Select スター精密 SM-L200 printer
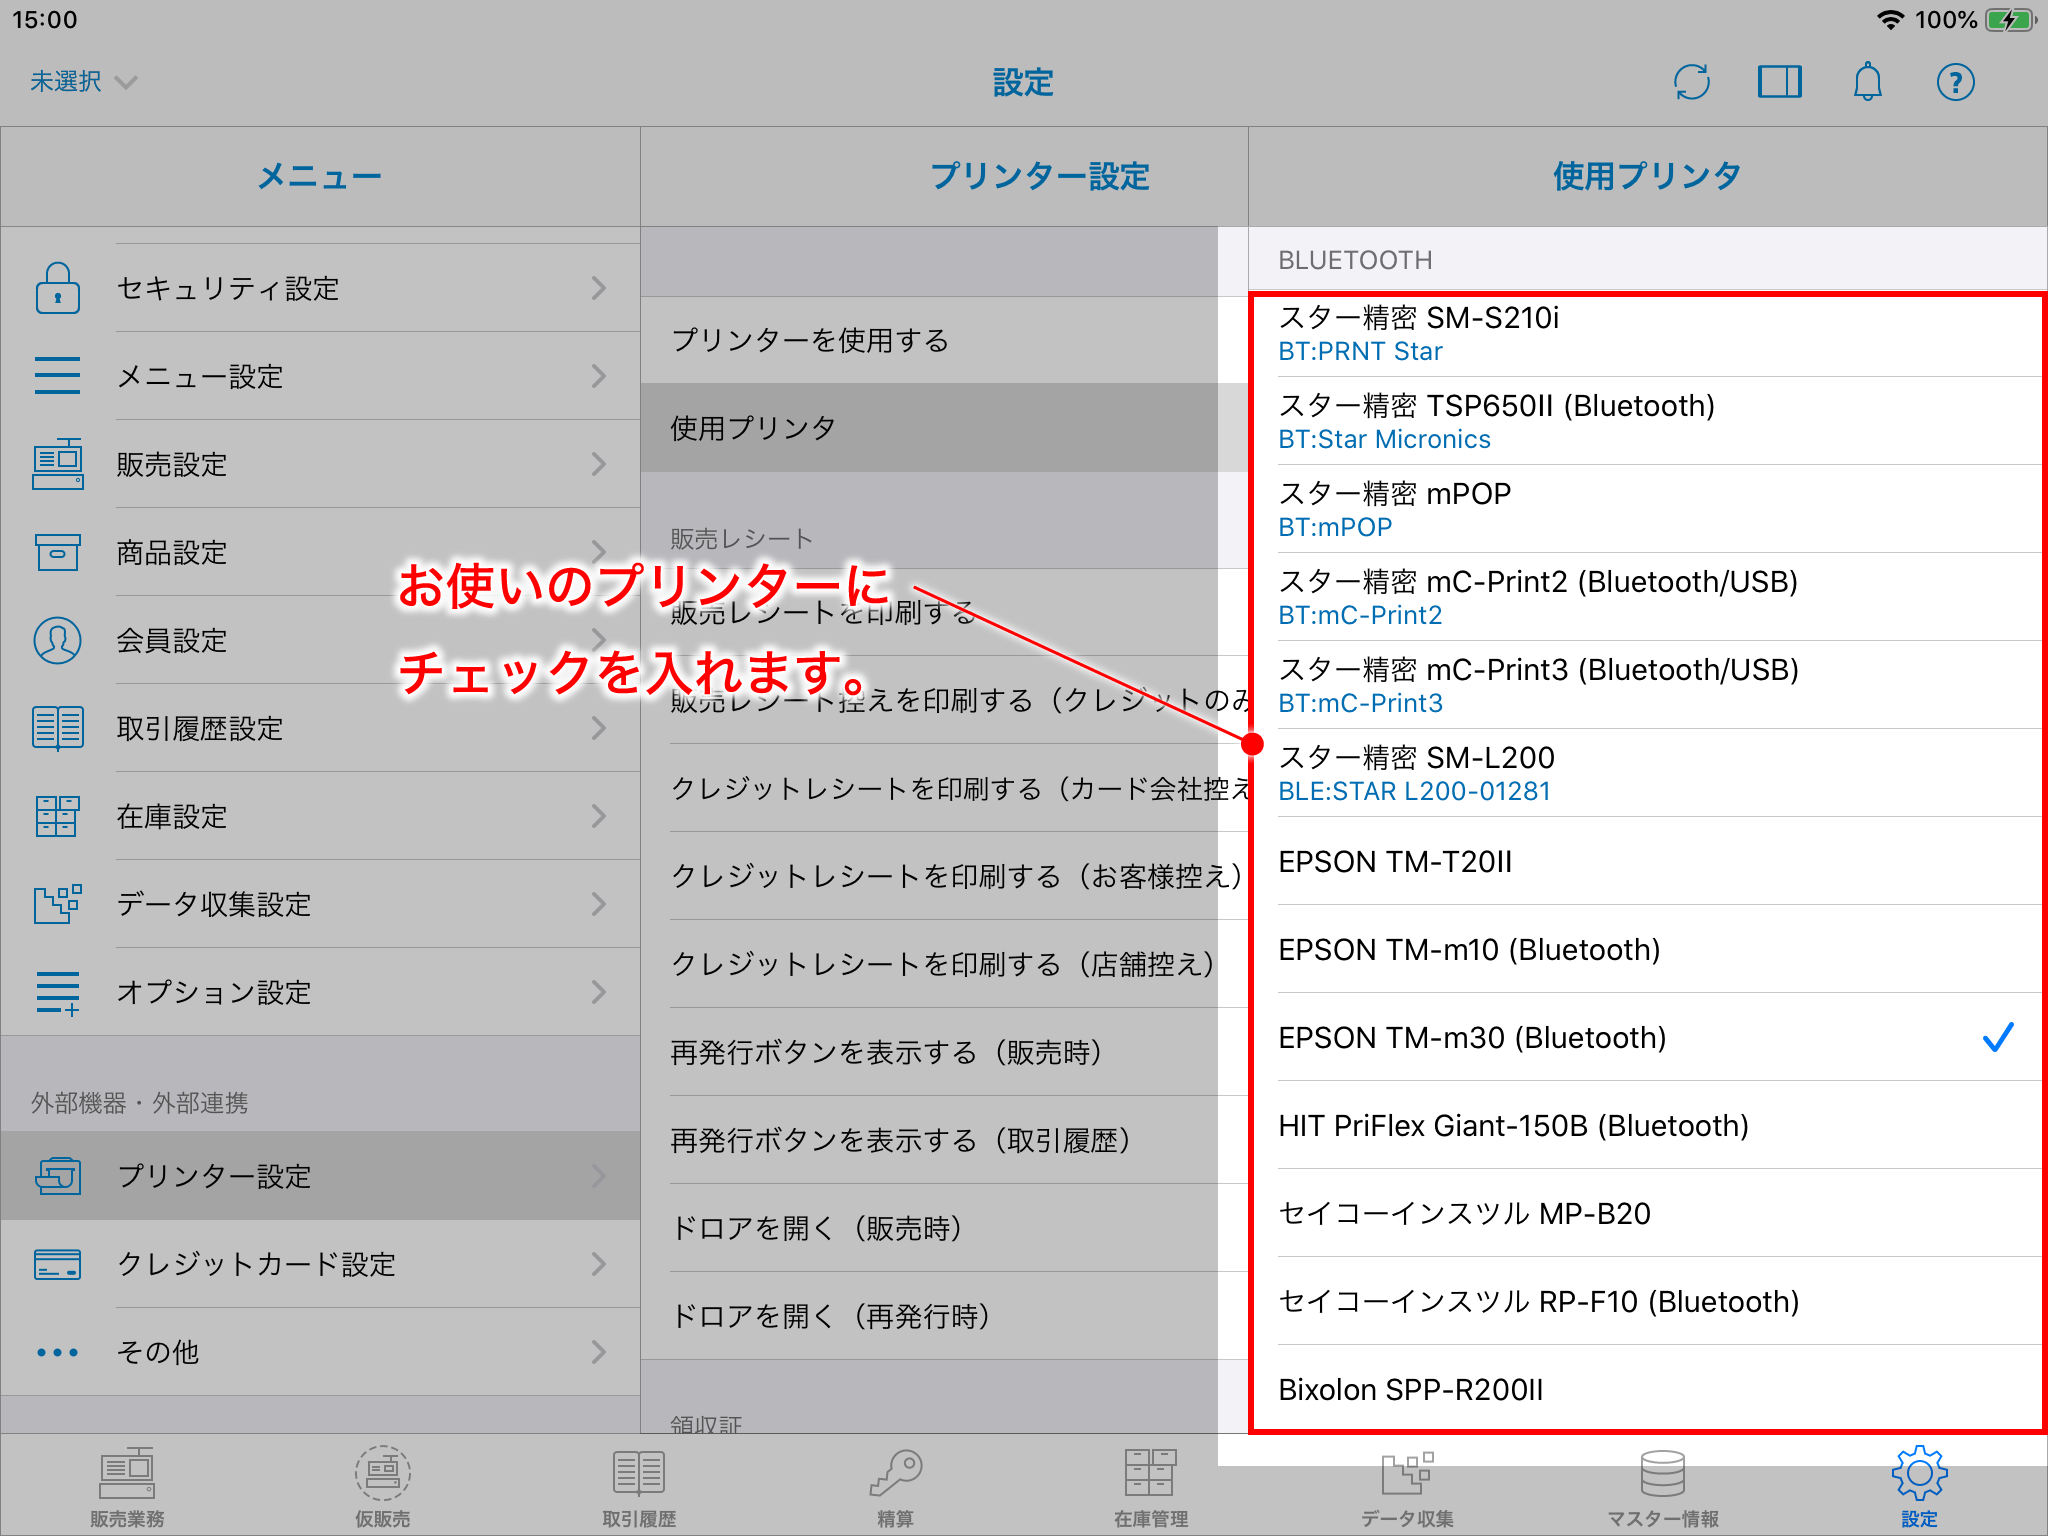 [1647, 773]
